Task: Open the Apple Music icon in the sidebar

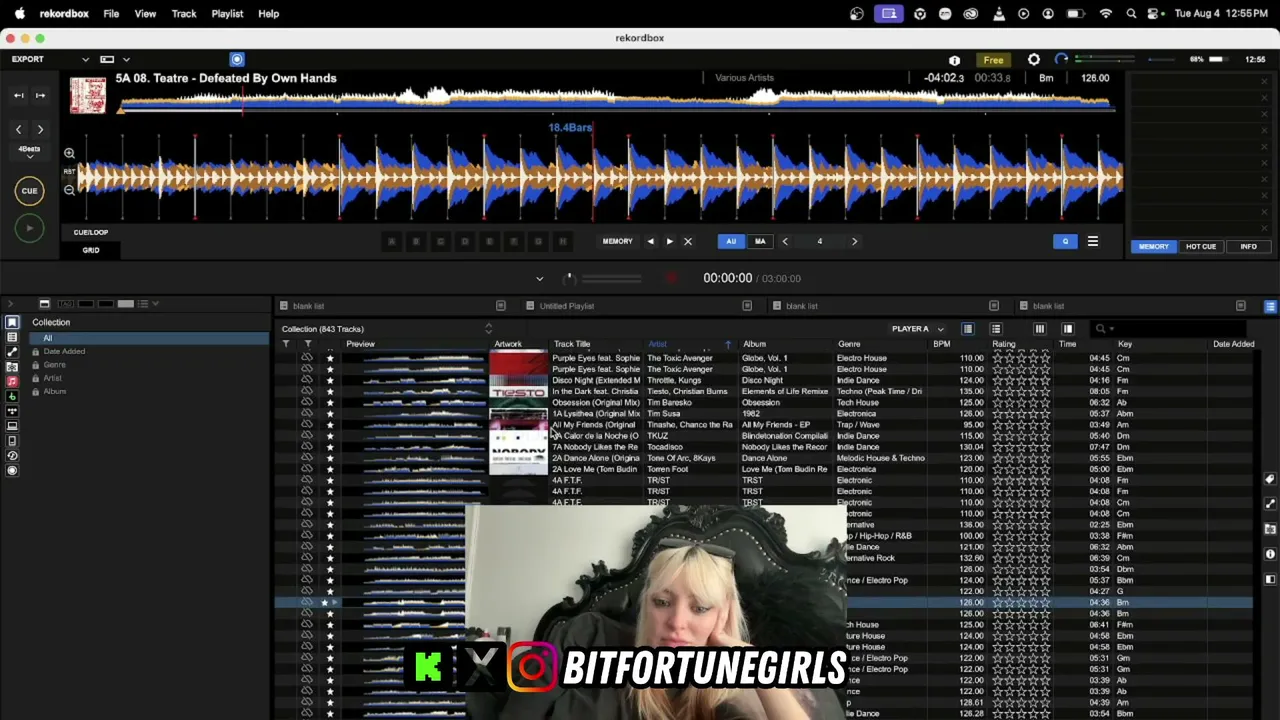Action: 12,382
